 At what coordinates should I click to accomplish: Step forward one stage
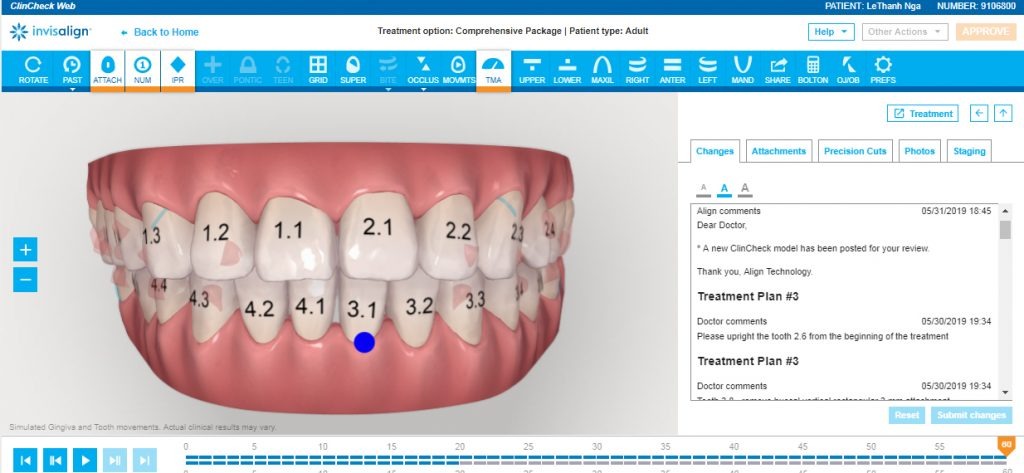(x=115, y=460)
